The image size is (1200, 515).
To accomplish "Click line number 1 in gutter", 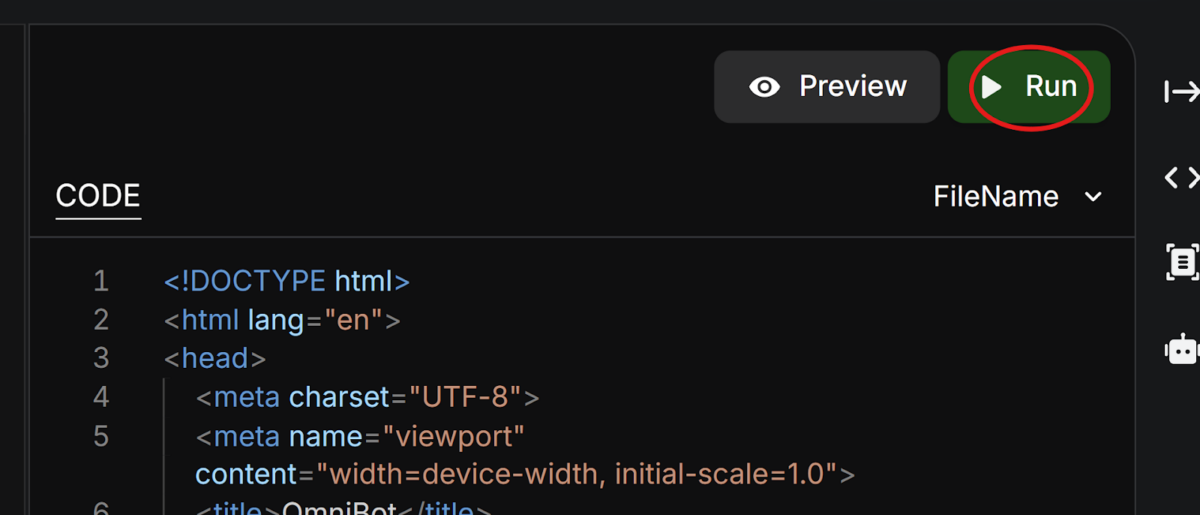I will 100,281.
